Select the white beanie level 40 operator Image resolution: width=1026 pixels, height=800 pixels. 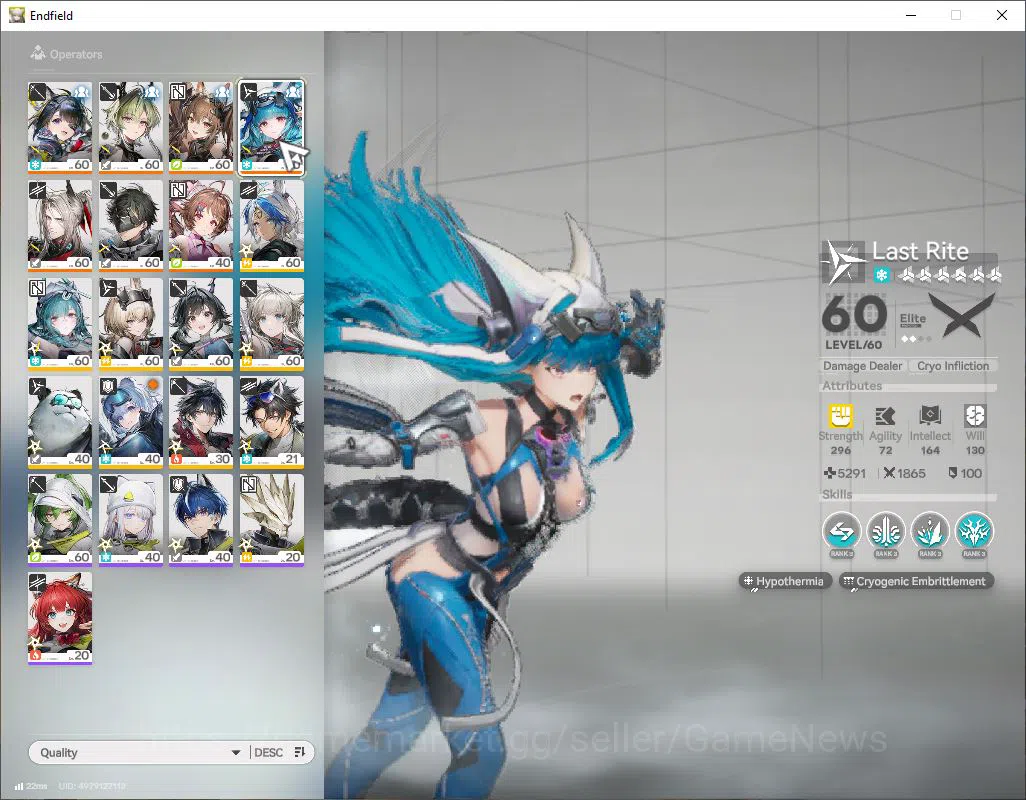(x=130, y=519)
